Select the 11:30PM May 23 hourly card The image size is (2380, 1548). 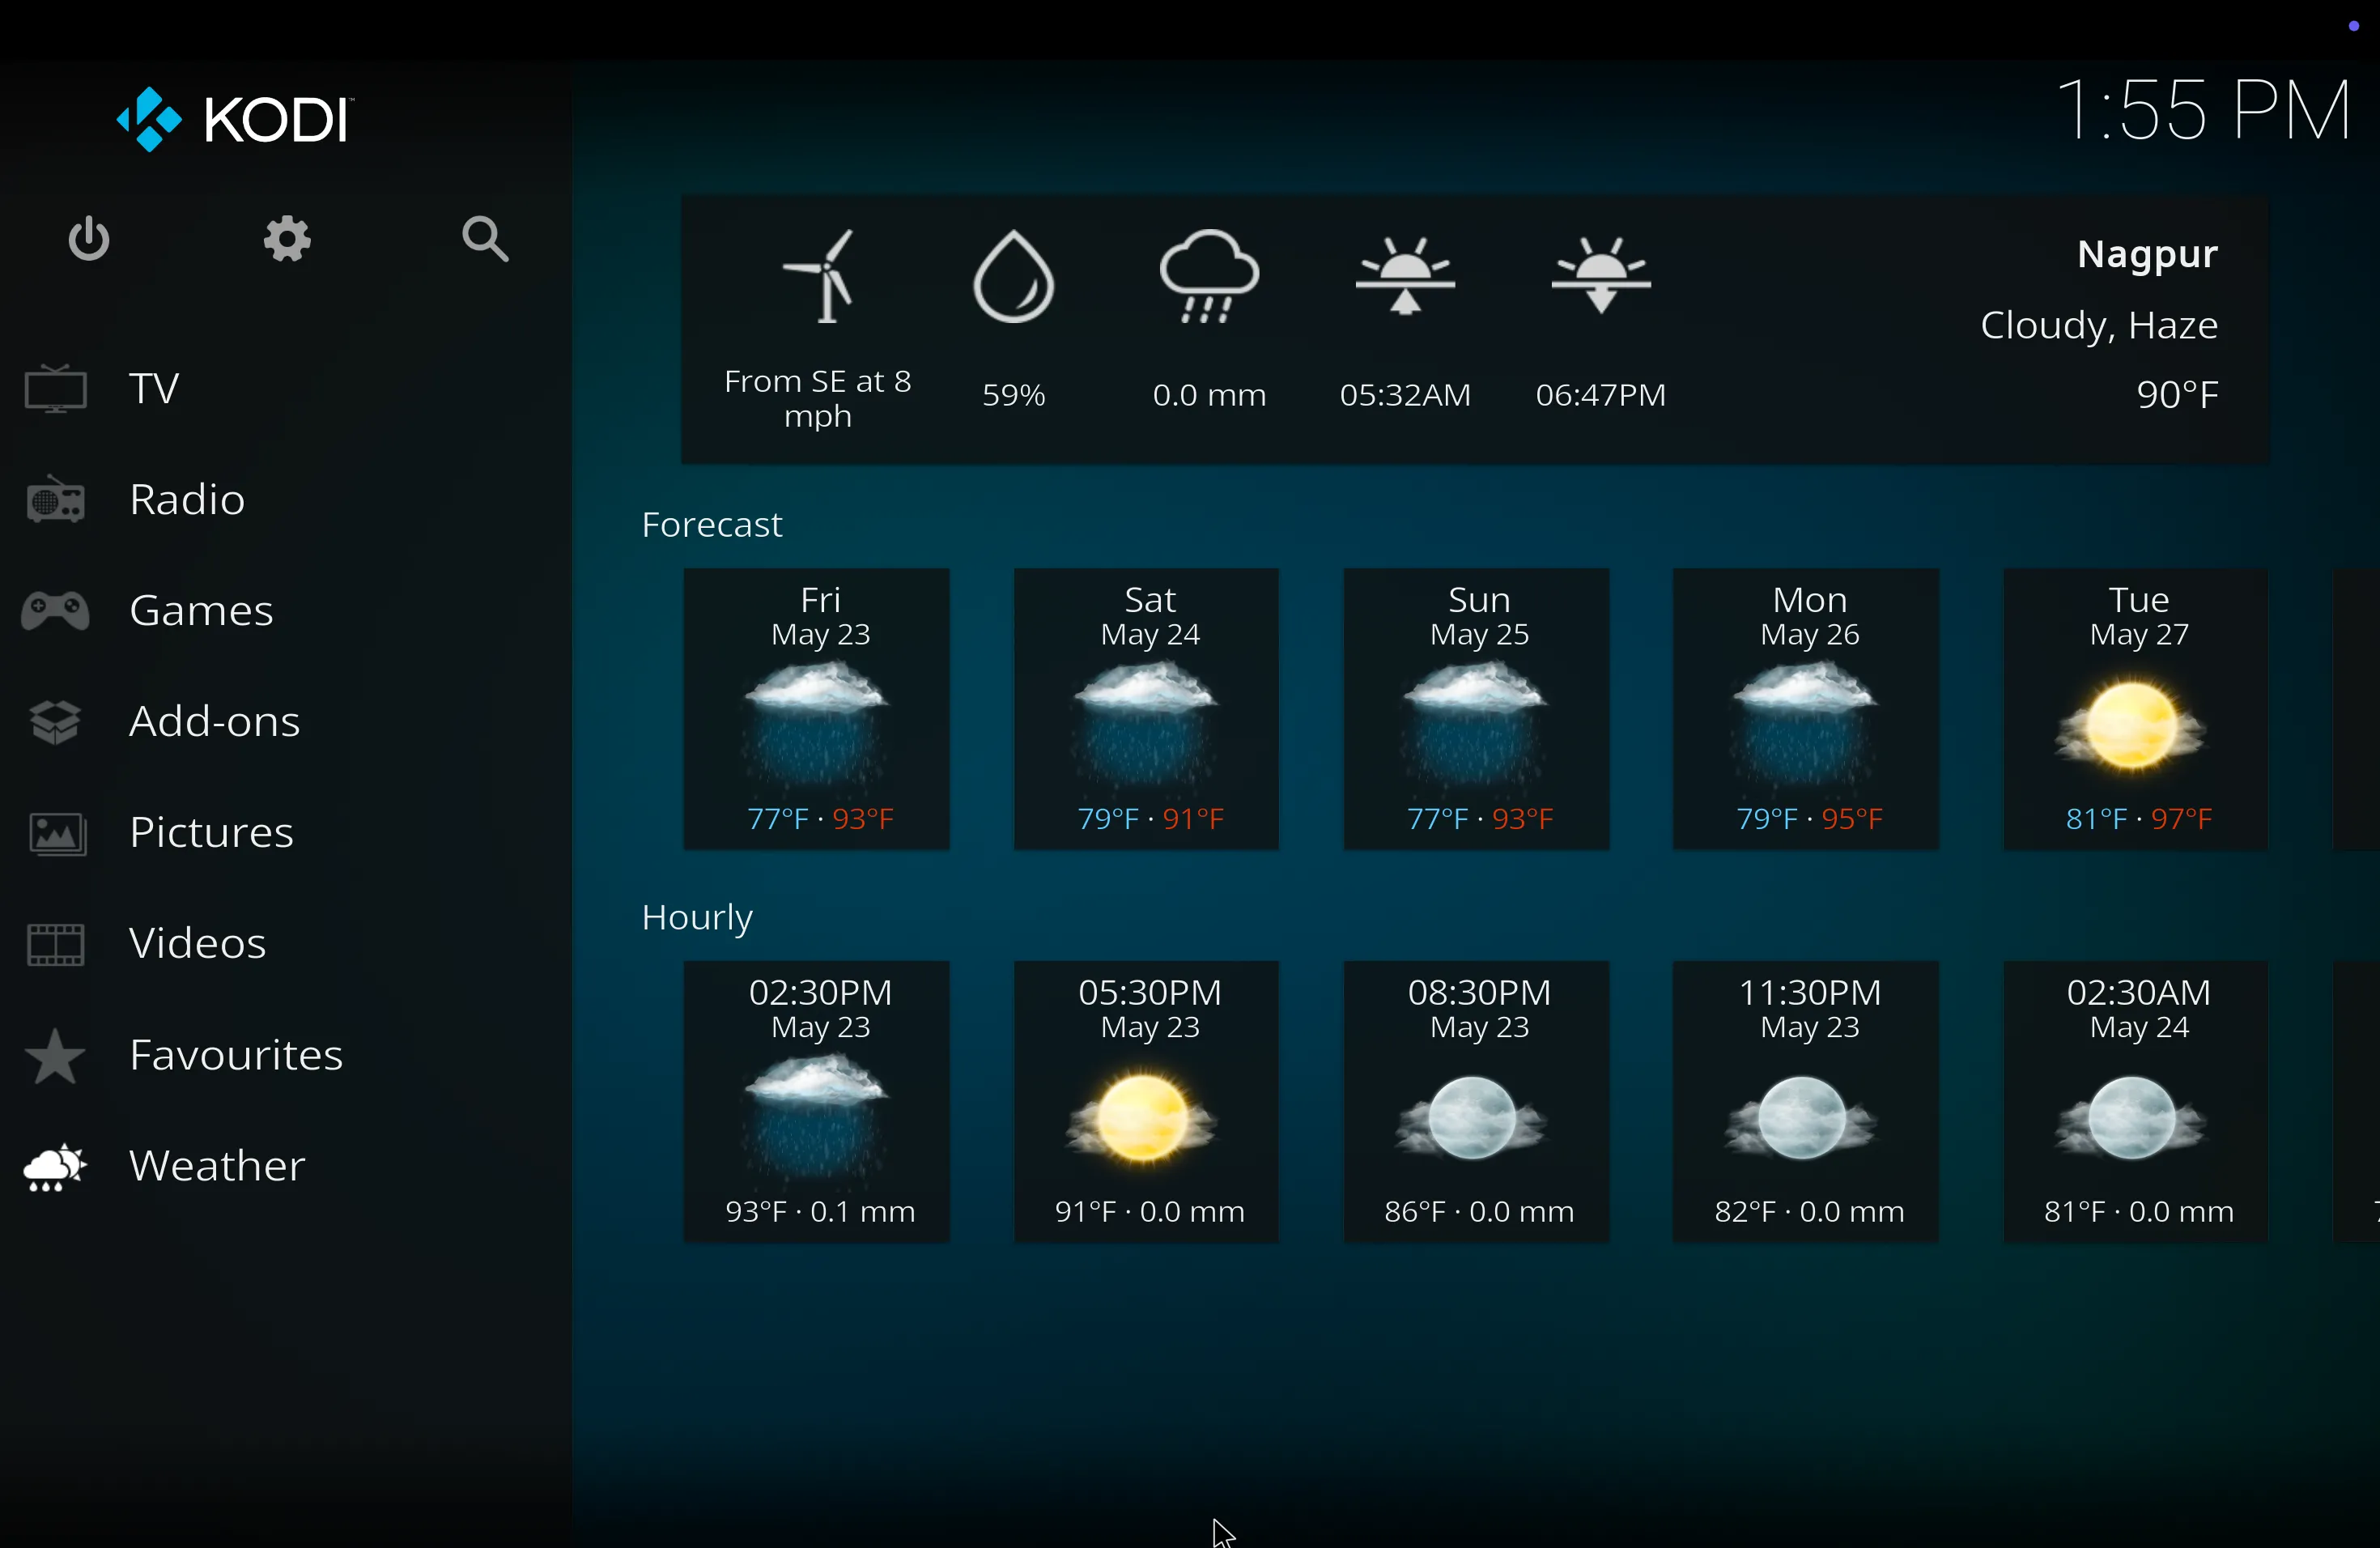tap(1806, 1102)
